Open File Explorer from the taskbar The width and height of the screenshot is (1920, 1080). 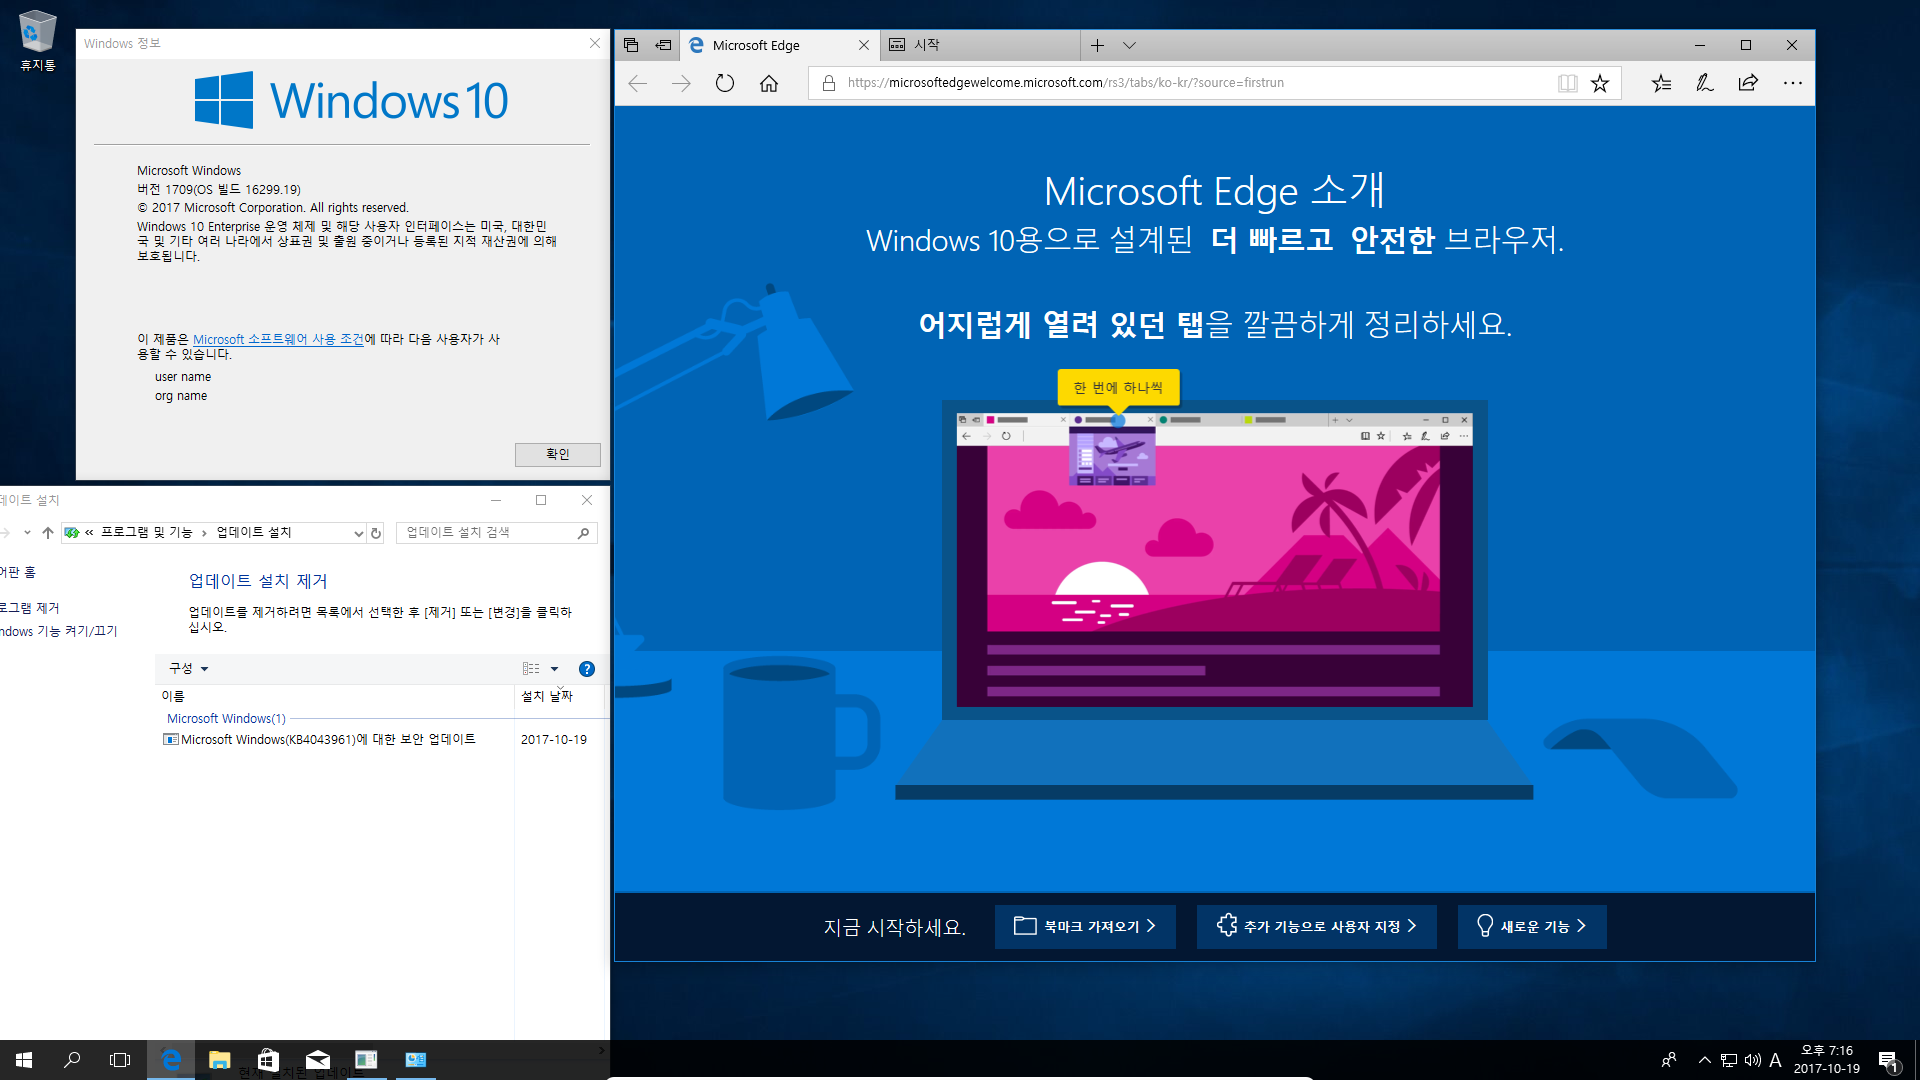(x=220, y=1060)
